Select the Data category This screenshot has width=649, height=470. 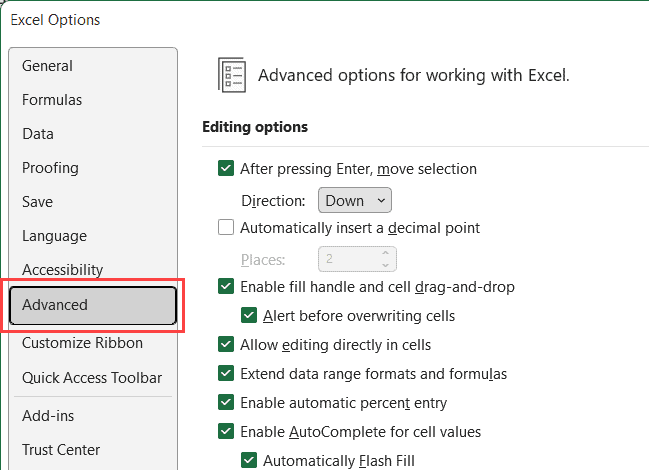[38, 134]
